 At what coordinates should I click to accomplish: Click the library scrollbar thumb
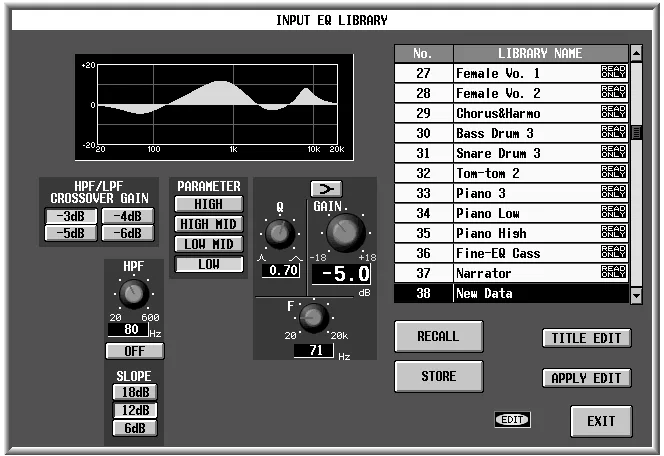point(636,132)
